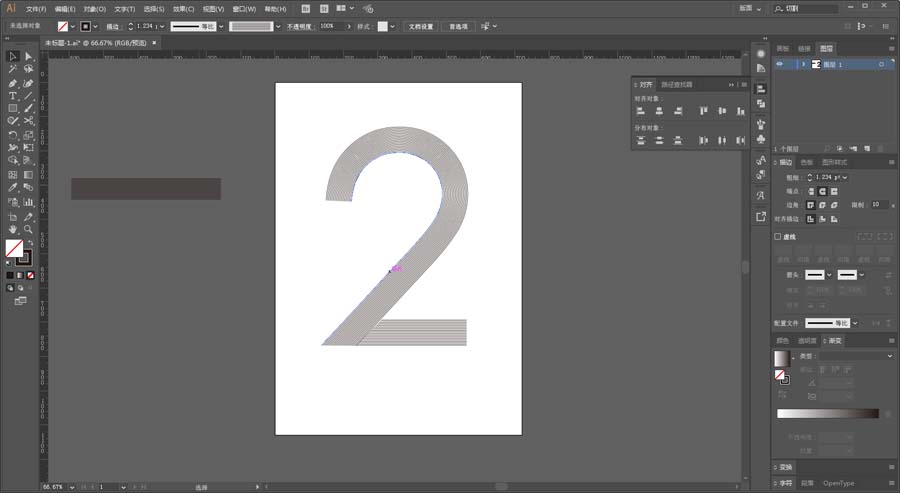Click gradient preview swatch in gradient panel
Viewport: 900px width, 493px height.
coord(782,358)
